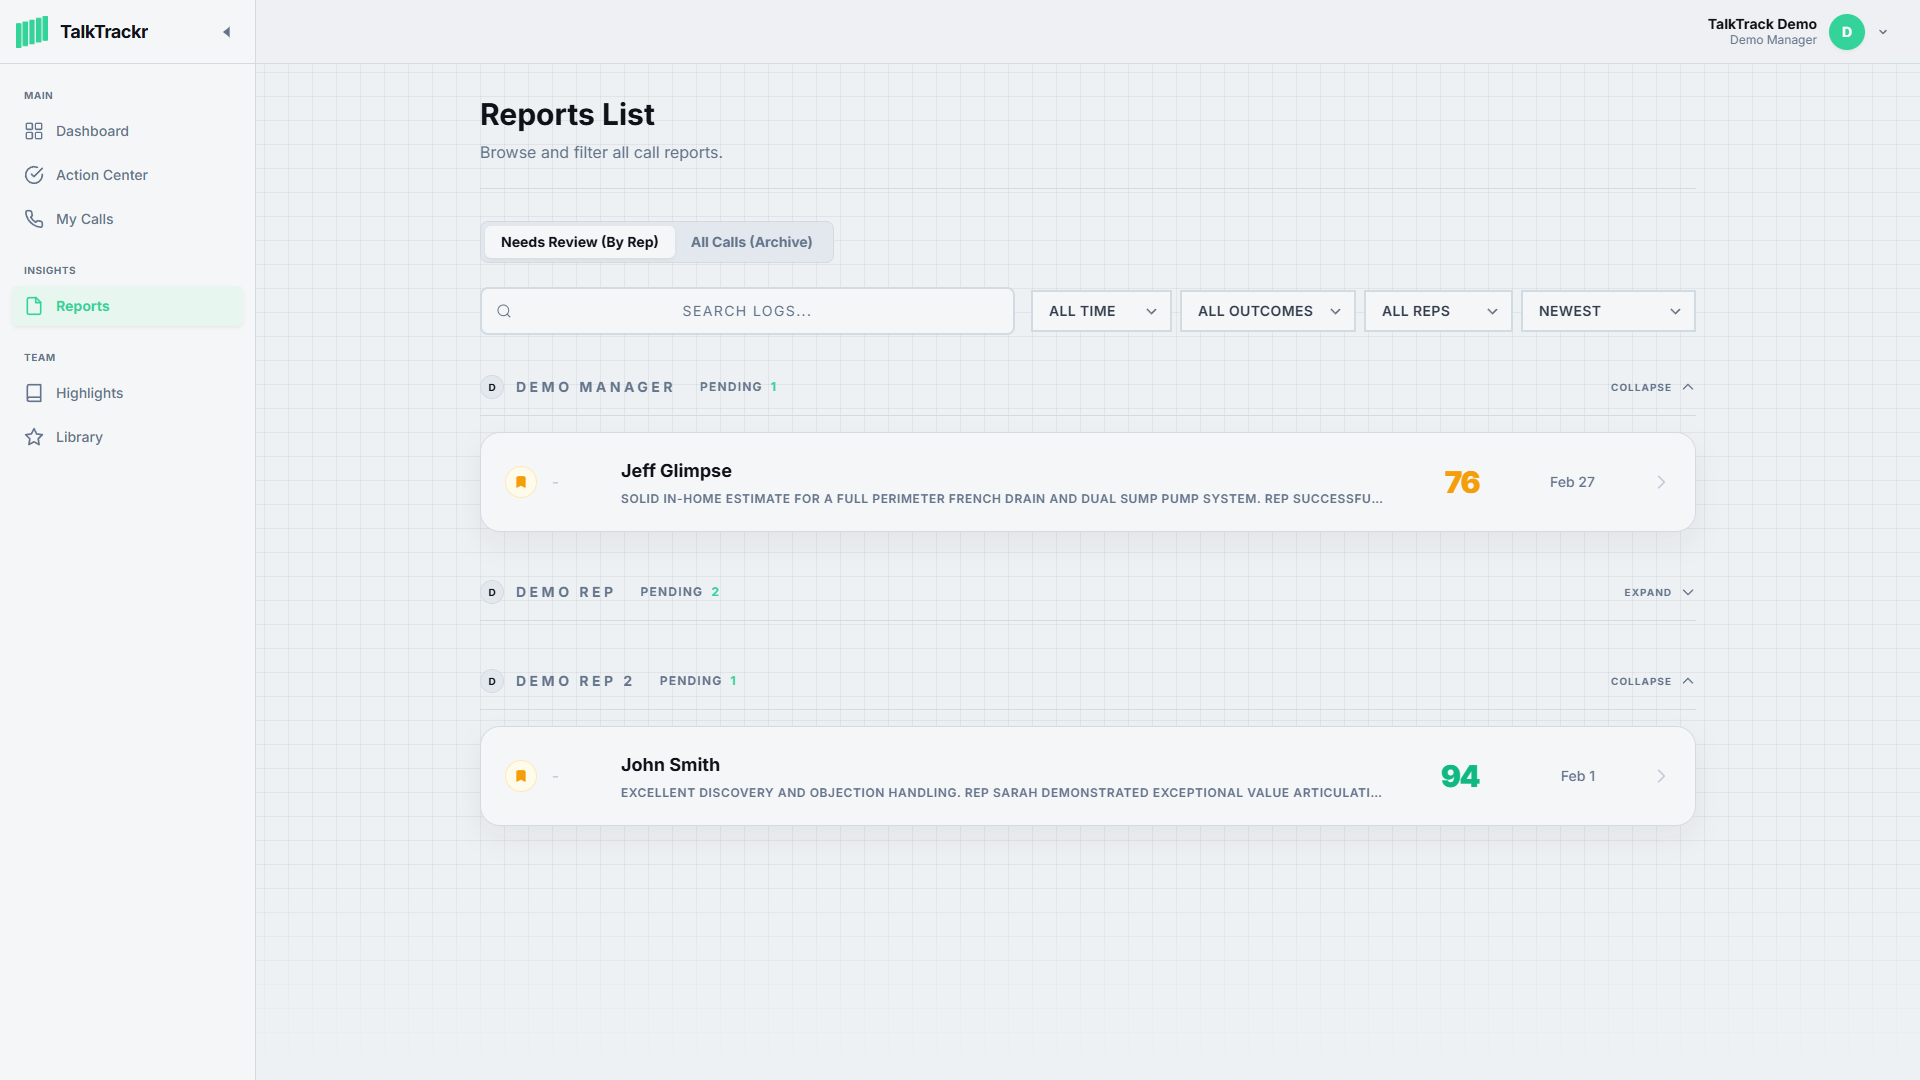Toggle bookmark on Jeff Glimpse report
The width and height of the screenshot is (1920, 1080).
521,482
